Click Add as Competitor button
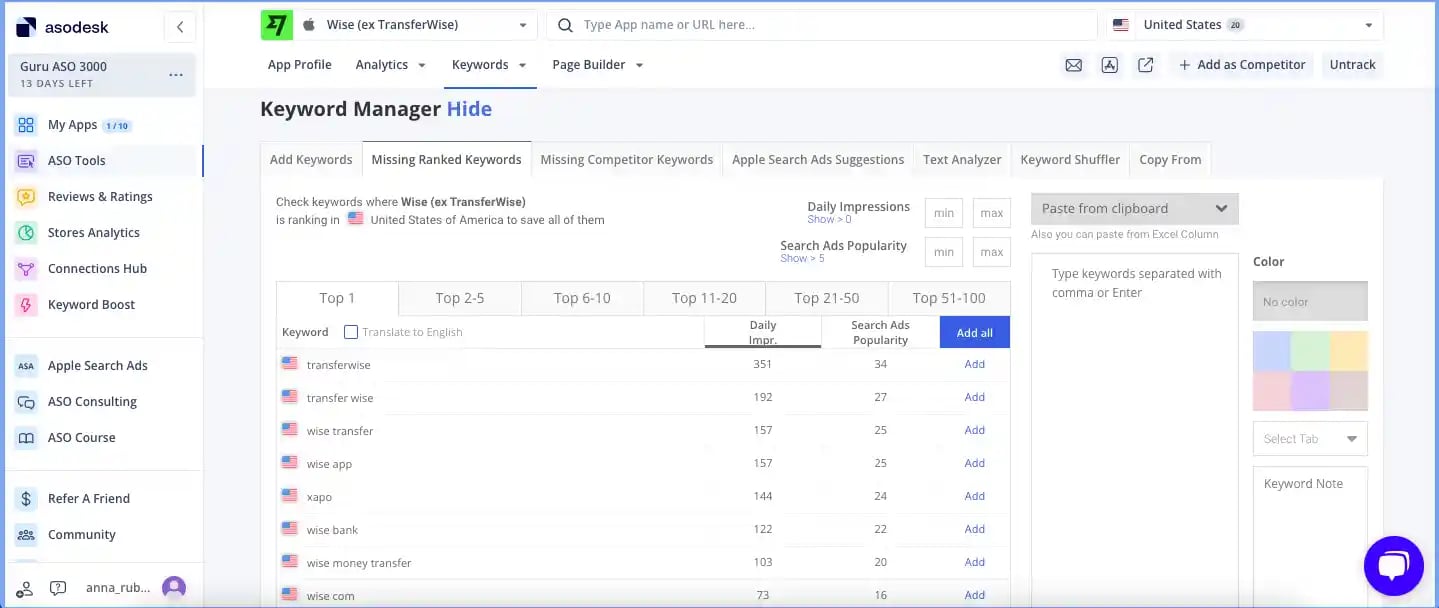Viewport: 1439px width, 608px height. pos(1241,65)
